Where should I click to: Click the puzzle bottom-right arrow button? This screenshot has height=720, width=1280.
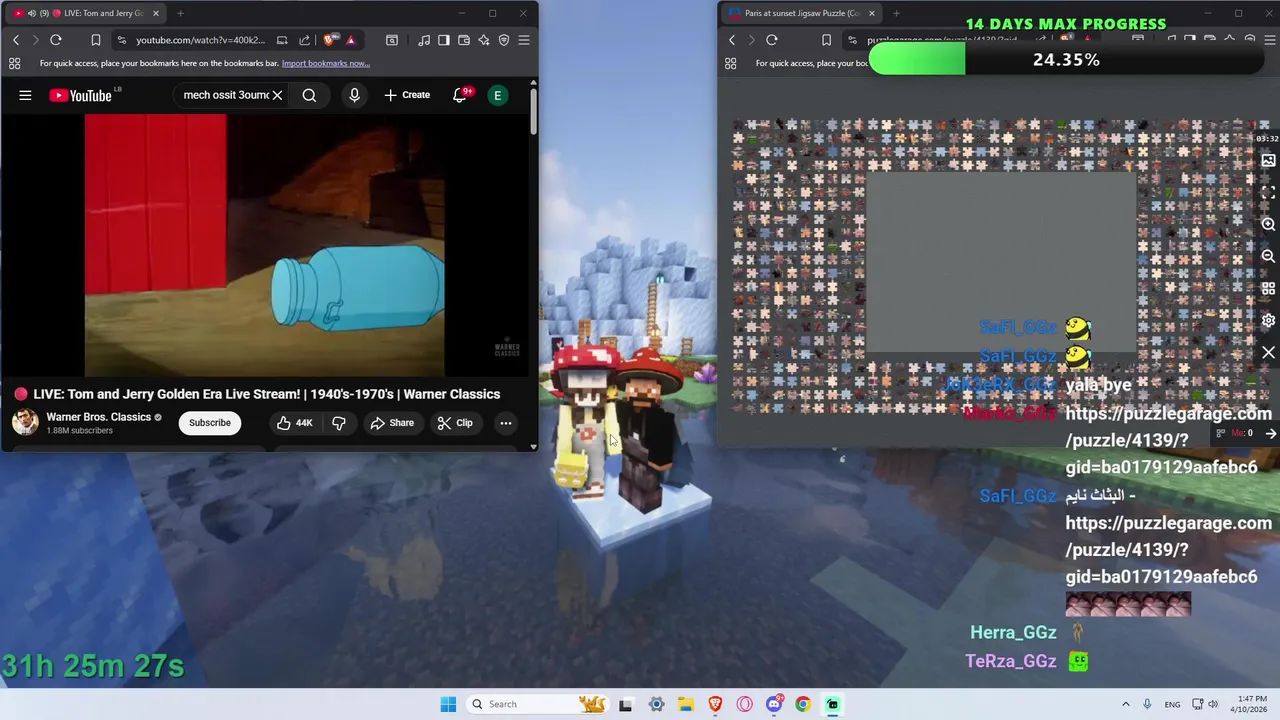(1270, 433)
